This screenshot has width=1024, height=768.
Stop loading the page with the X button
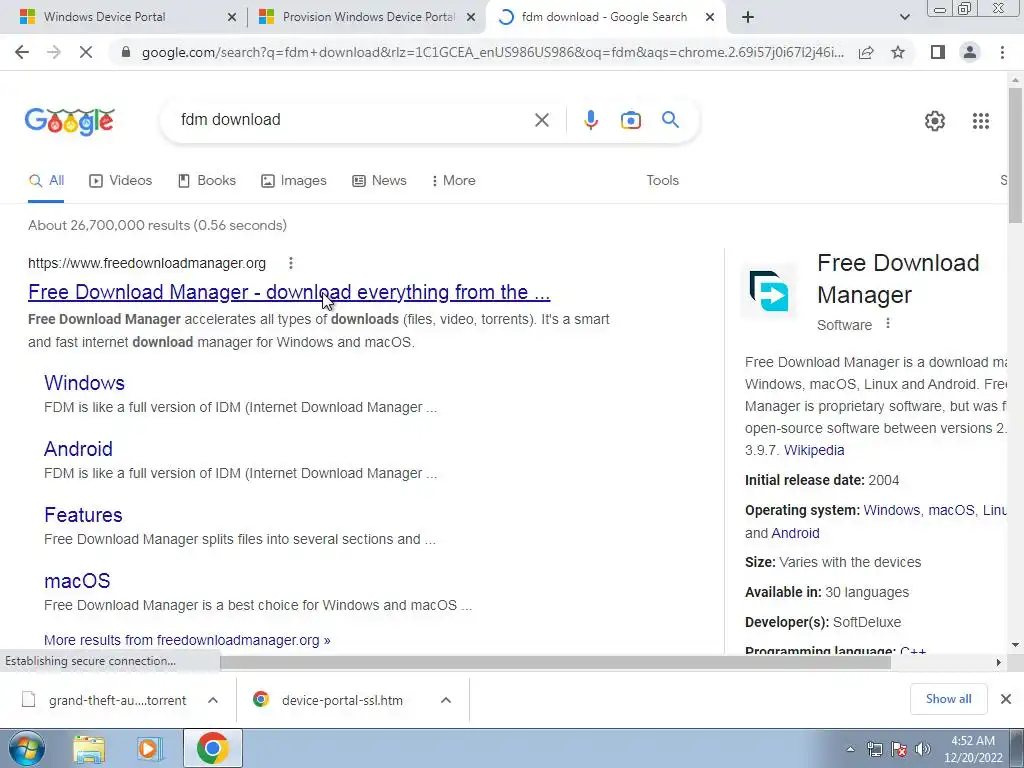pos(86,52)
